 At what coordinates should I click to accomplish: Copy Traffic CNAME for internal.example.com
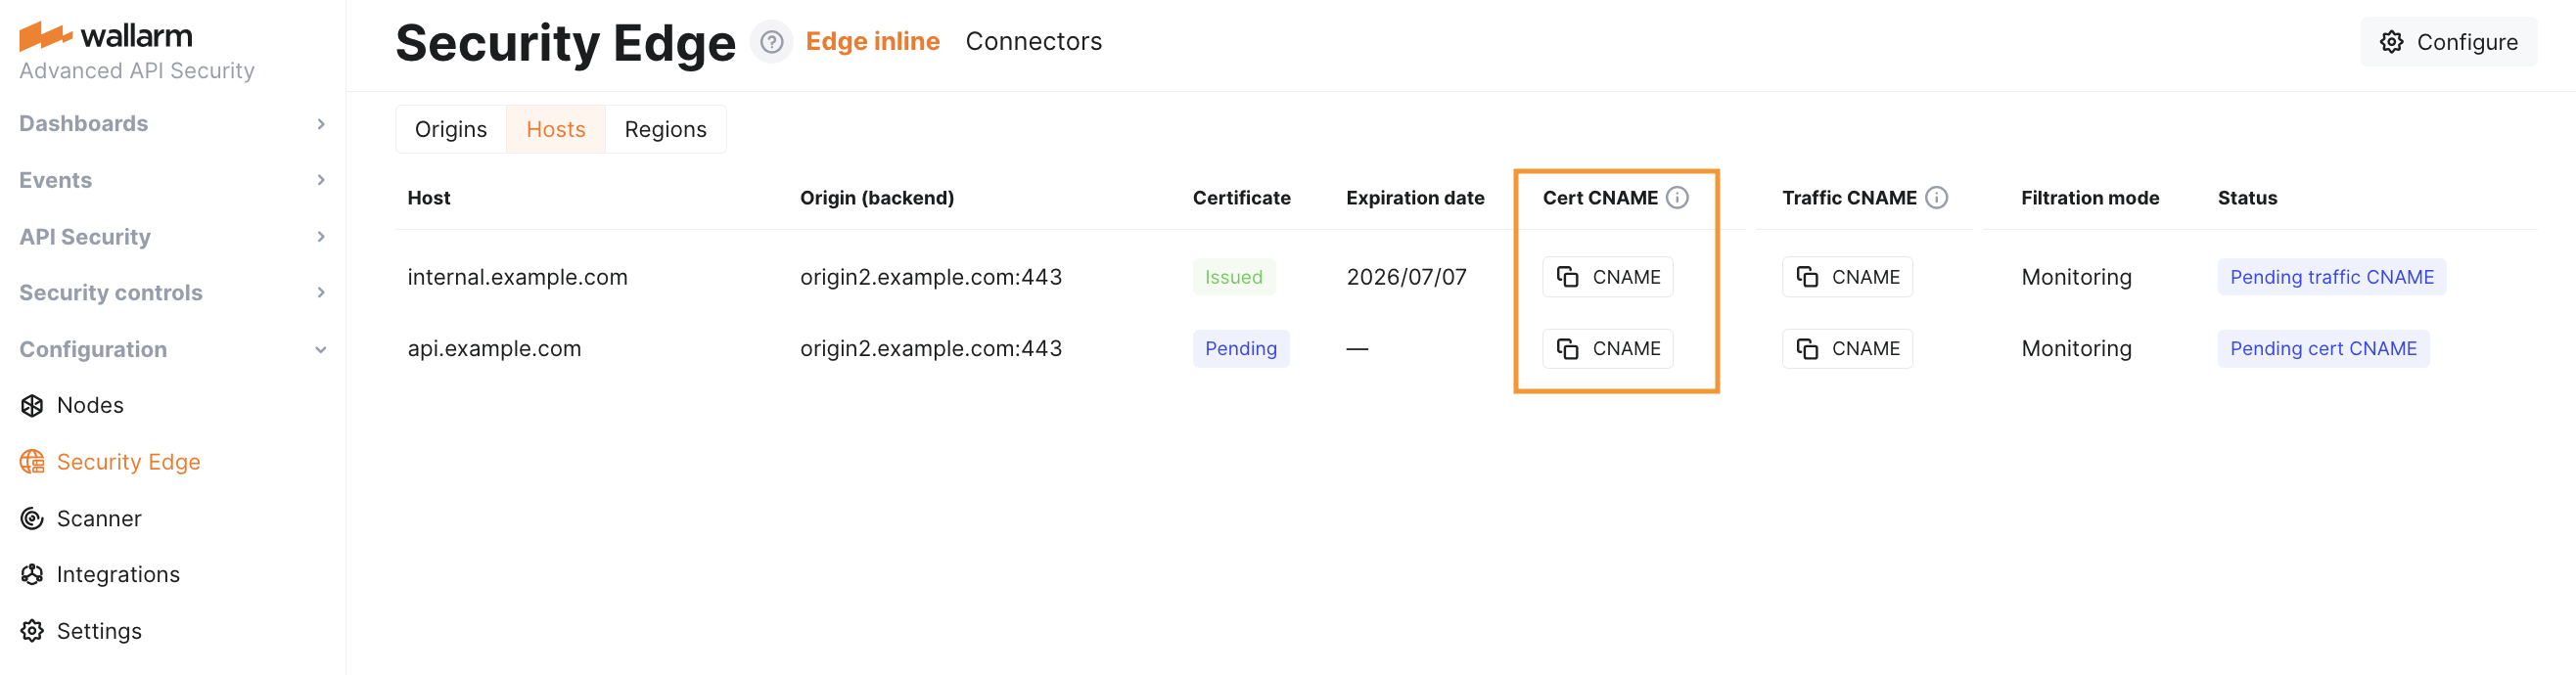point(1846,277)
